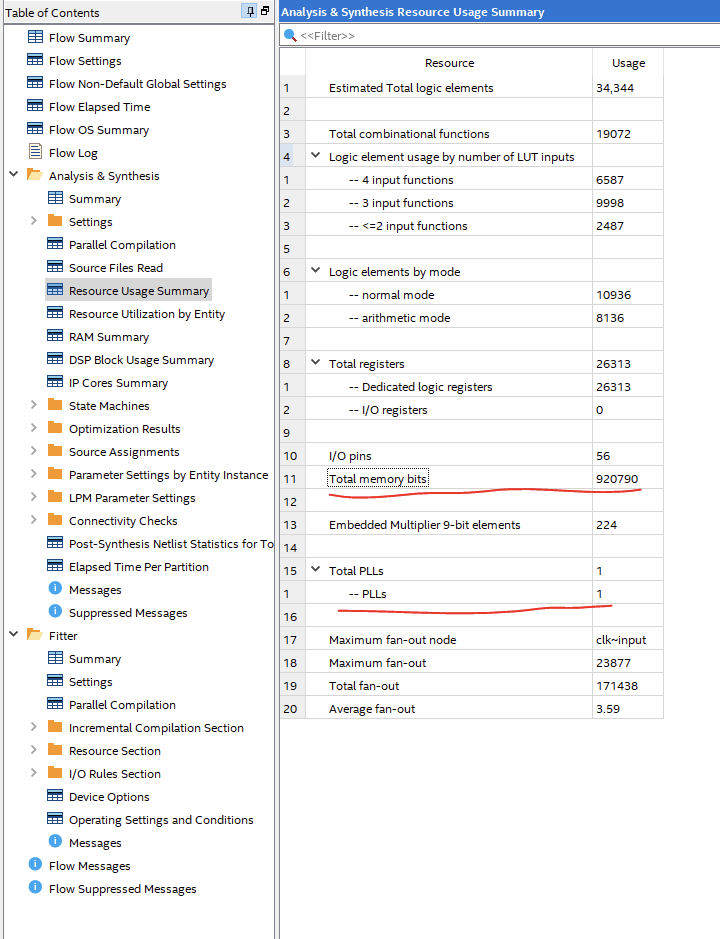Collapse the Fitter section
This screenshot has height=939, width=720.
pos(14,636)
